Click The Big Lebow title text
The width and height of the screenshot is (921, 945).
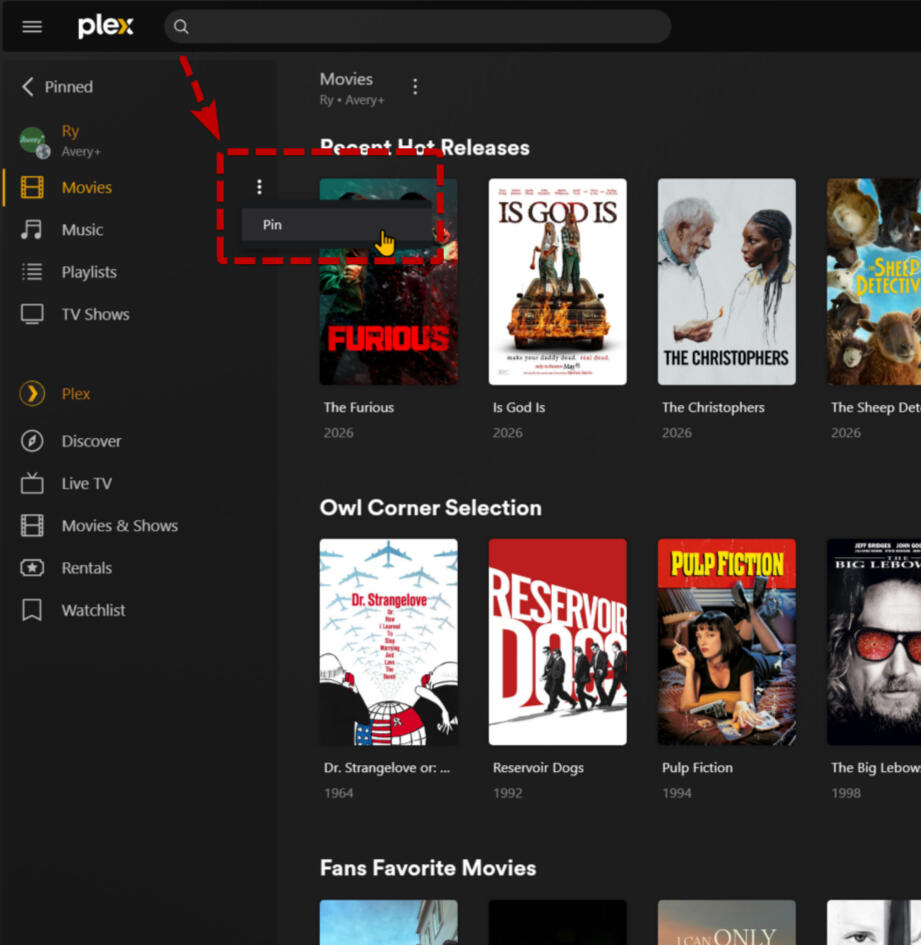point(876,768)
